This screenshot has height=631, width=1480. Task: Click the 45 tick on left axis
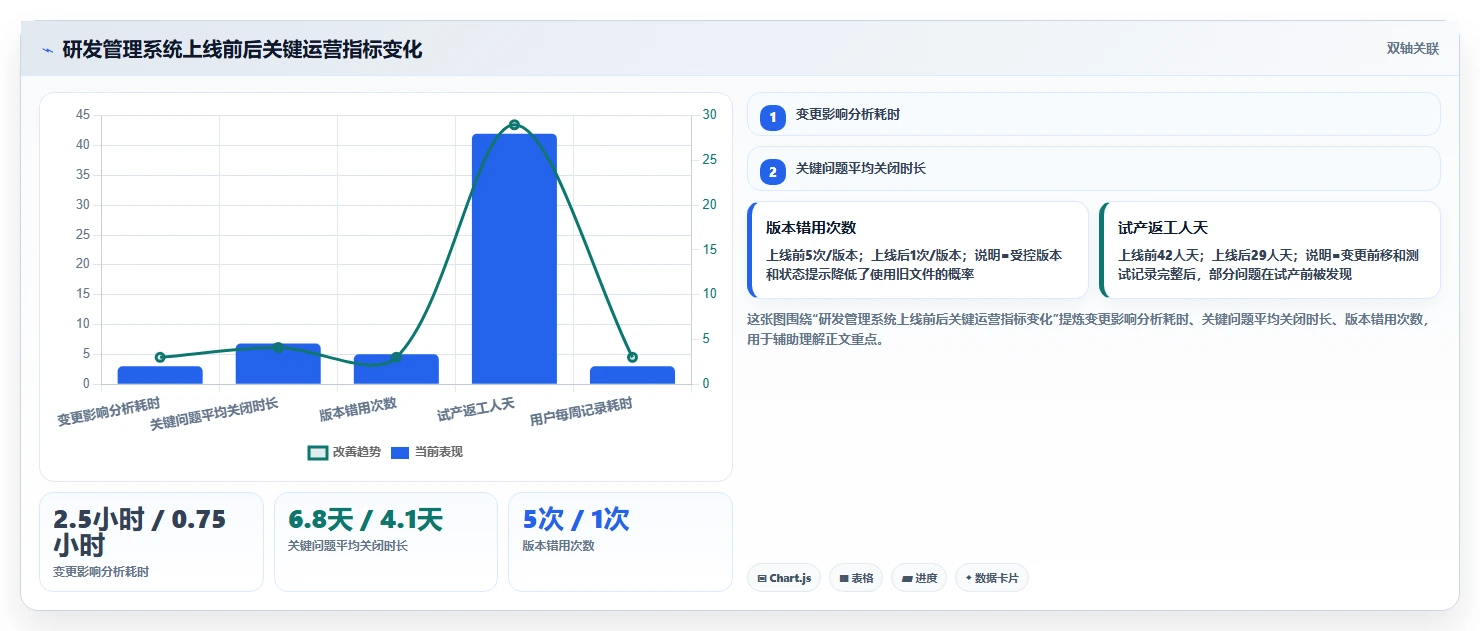(x=83, y=115)
